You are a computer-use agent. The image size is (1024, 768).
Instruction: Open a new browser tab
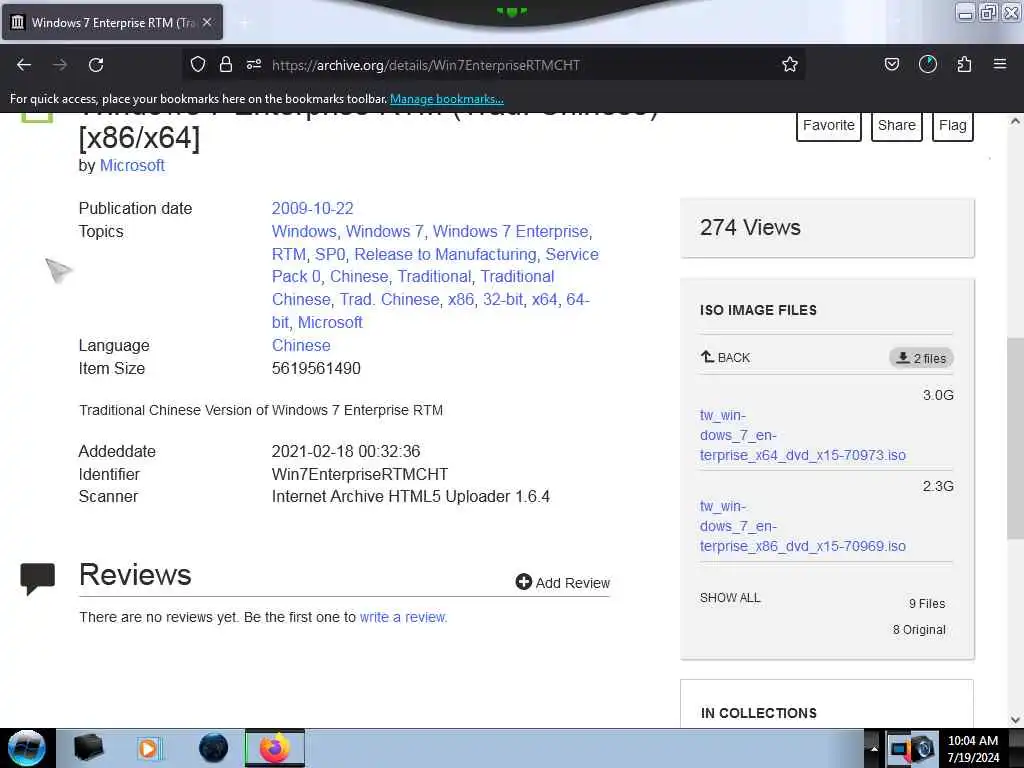(x=244, y=22)
